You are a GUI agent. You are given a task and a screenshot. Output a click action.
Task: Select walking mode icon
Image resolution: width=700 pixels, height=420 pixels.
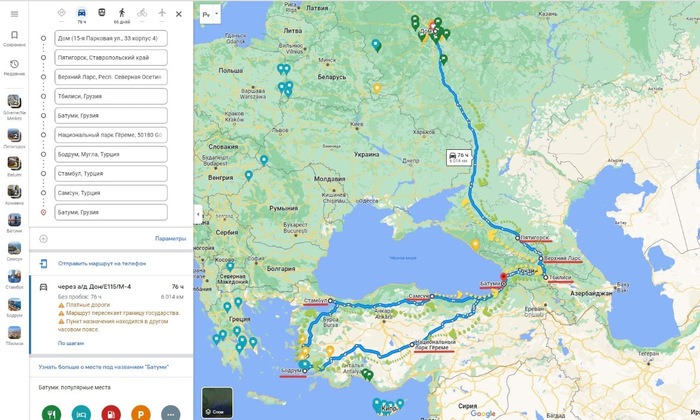pyautogui.click(x=122, y=12)
